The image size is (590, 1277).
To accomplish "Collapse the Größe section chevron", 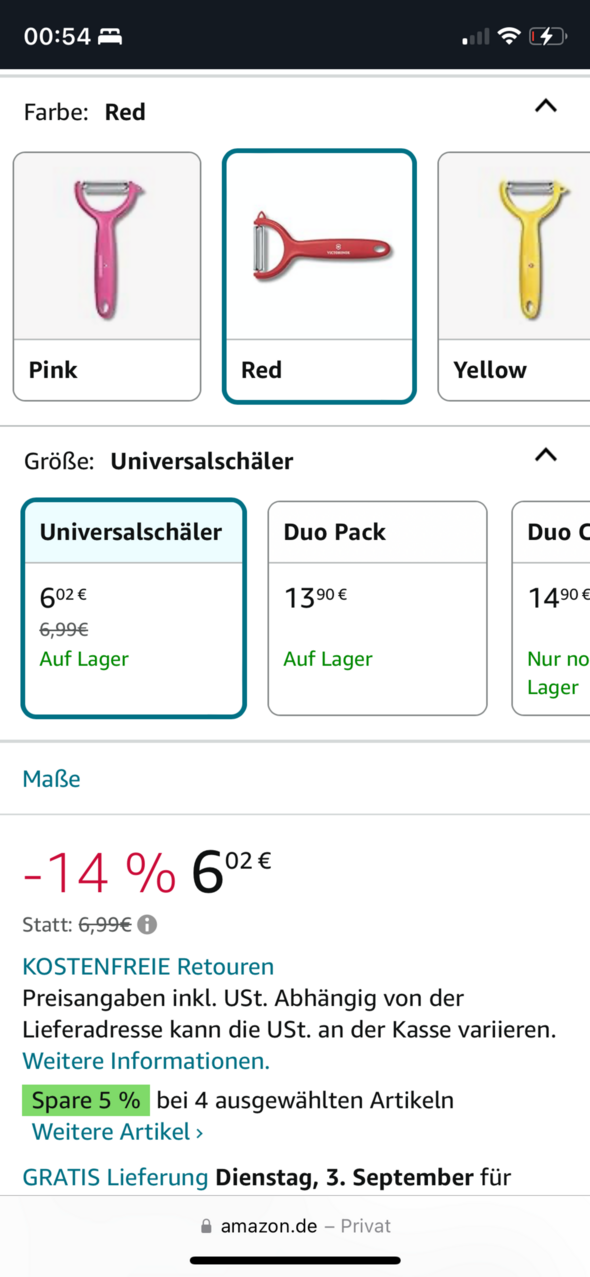I will pos(545,455).
